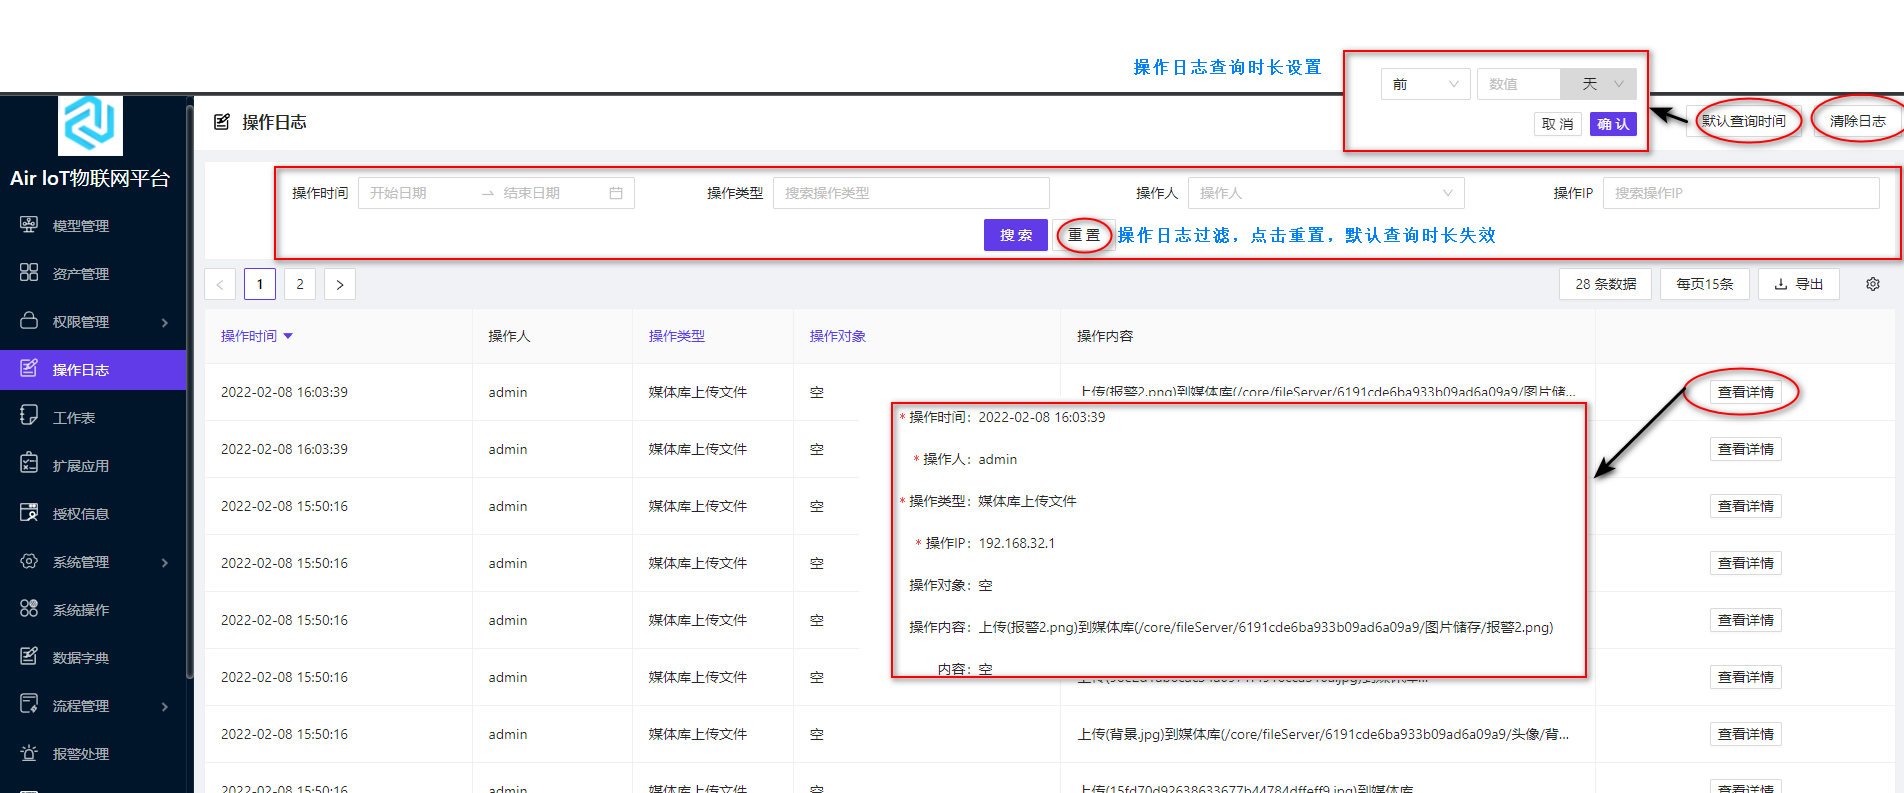This screenshot has height=793, width=1904.
Task: Click the 数值 input field
Action: click(1518, 84)
